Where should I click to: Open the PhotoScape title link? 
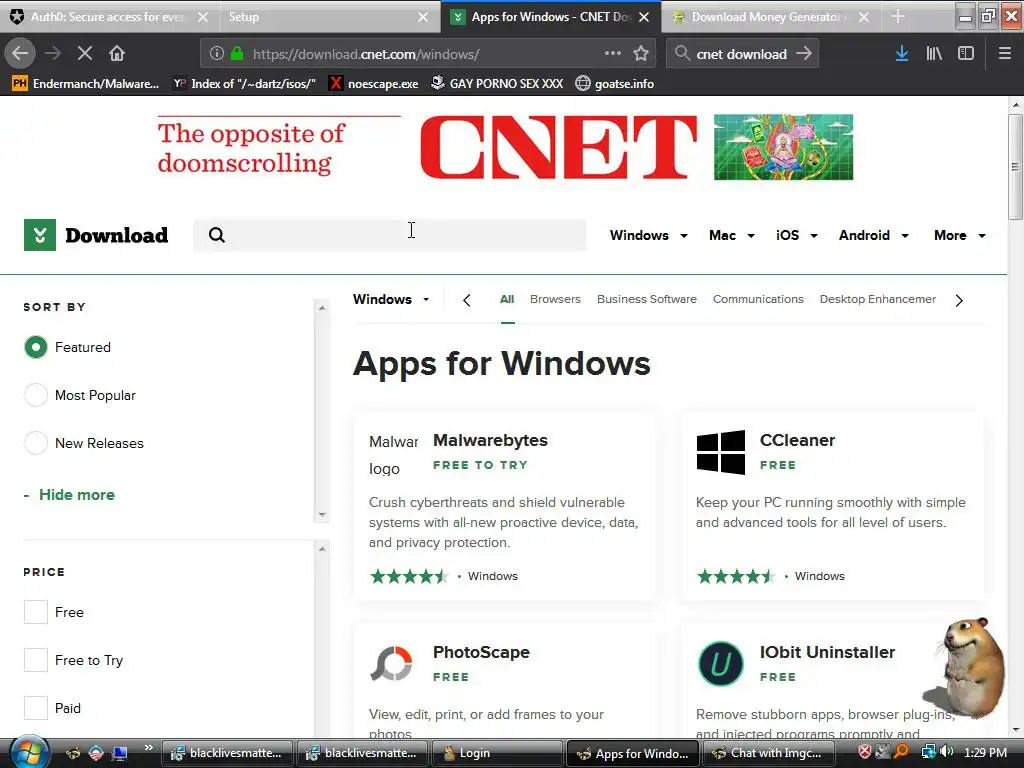pyautogui.click(x=481, y=652)
